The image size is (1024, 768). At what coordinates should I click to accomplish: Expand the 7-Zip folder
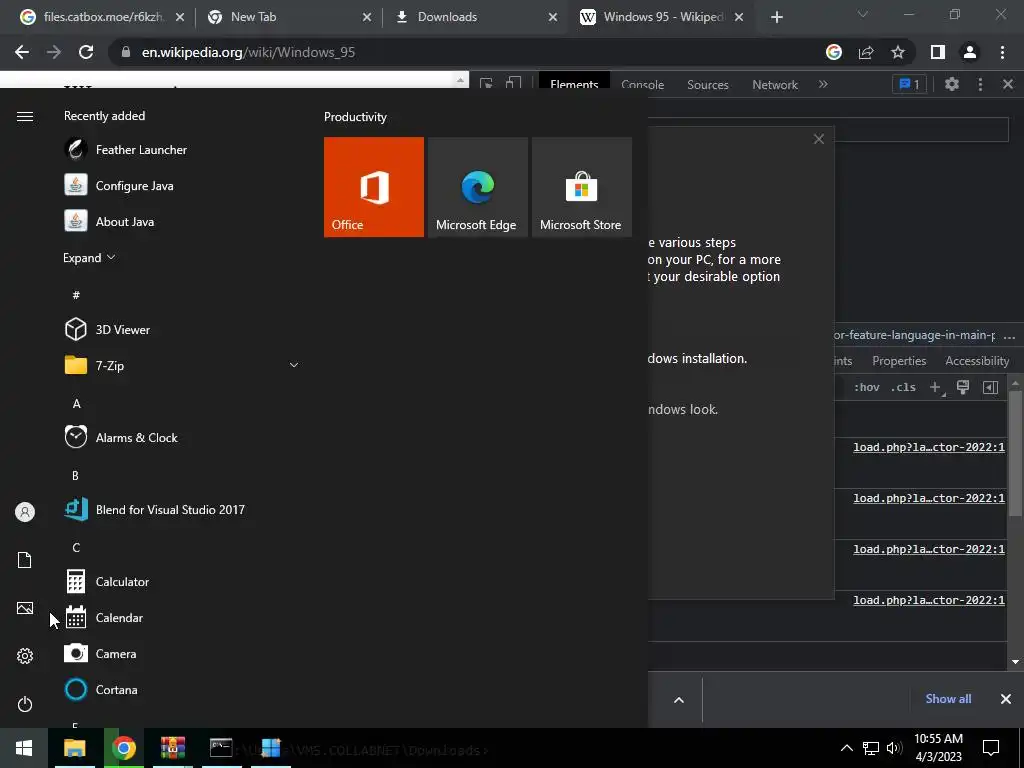tap(180, 365)
